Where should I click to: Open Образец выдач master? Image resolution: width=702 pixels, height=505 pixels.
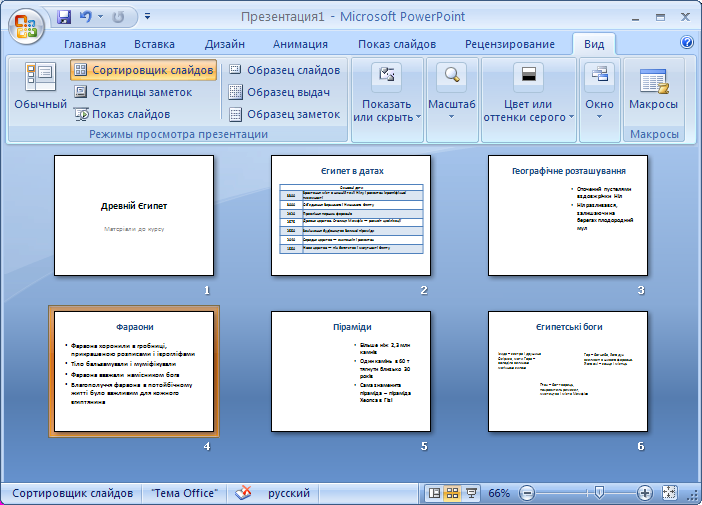pyautogui.click(x=279, y=92)
